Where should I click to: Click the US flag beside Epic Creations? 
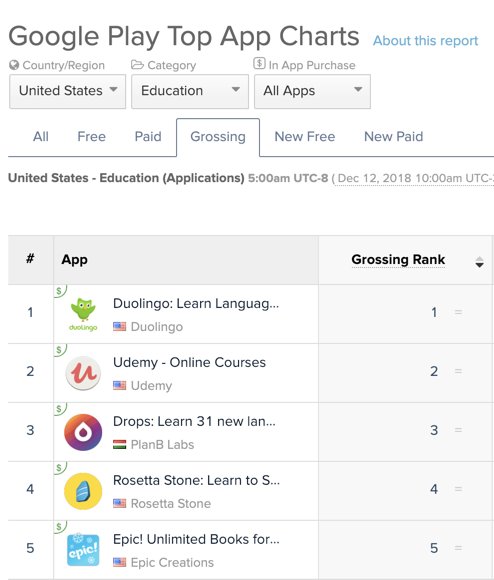coord(119,562)
